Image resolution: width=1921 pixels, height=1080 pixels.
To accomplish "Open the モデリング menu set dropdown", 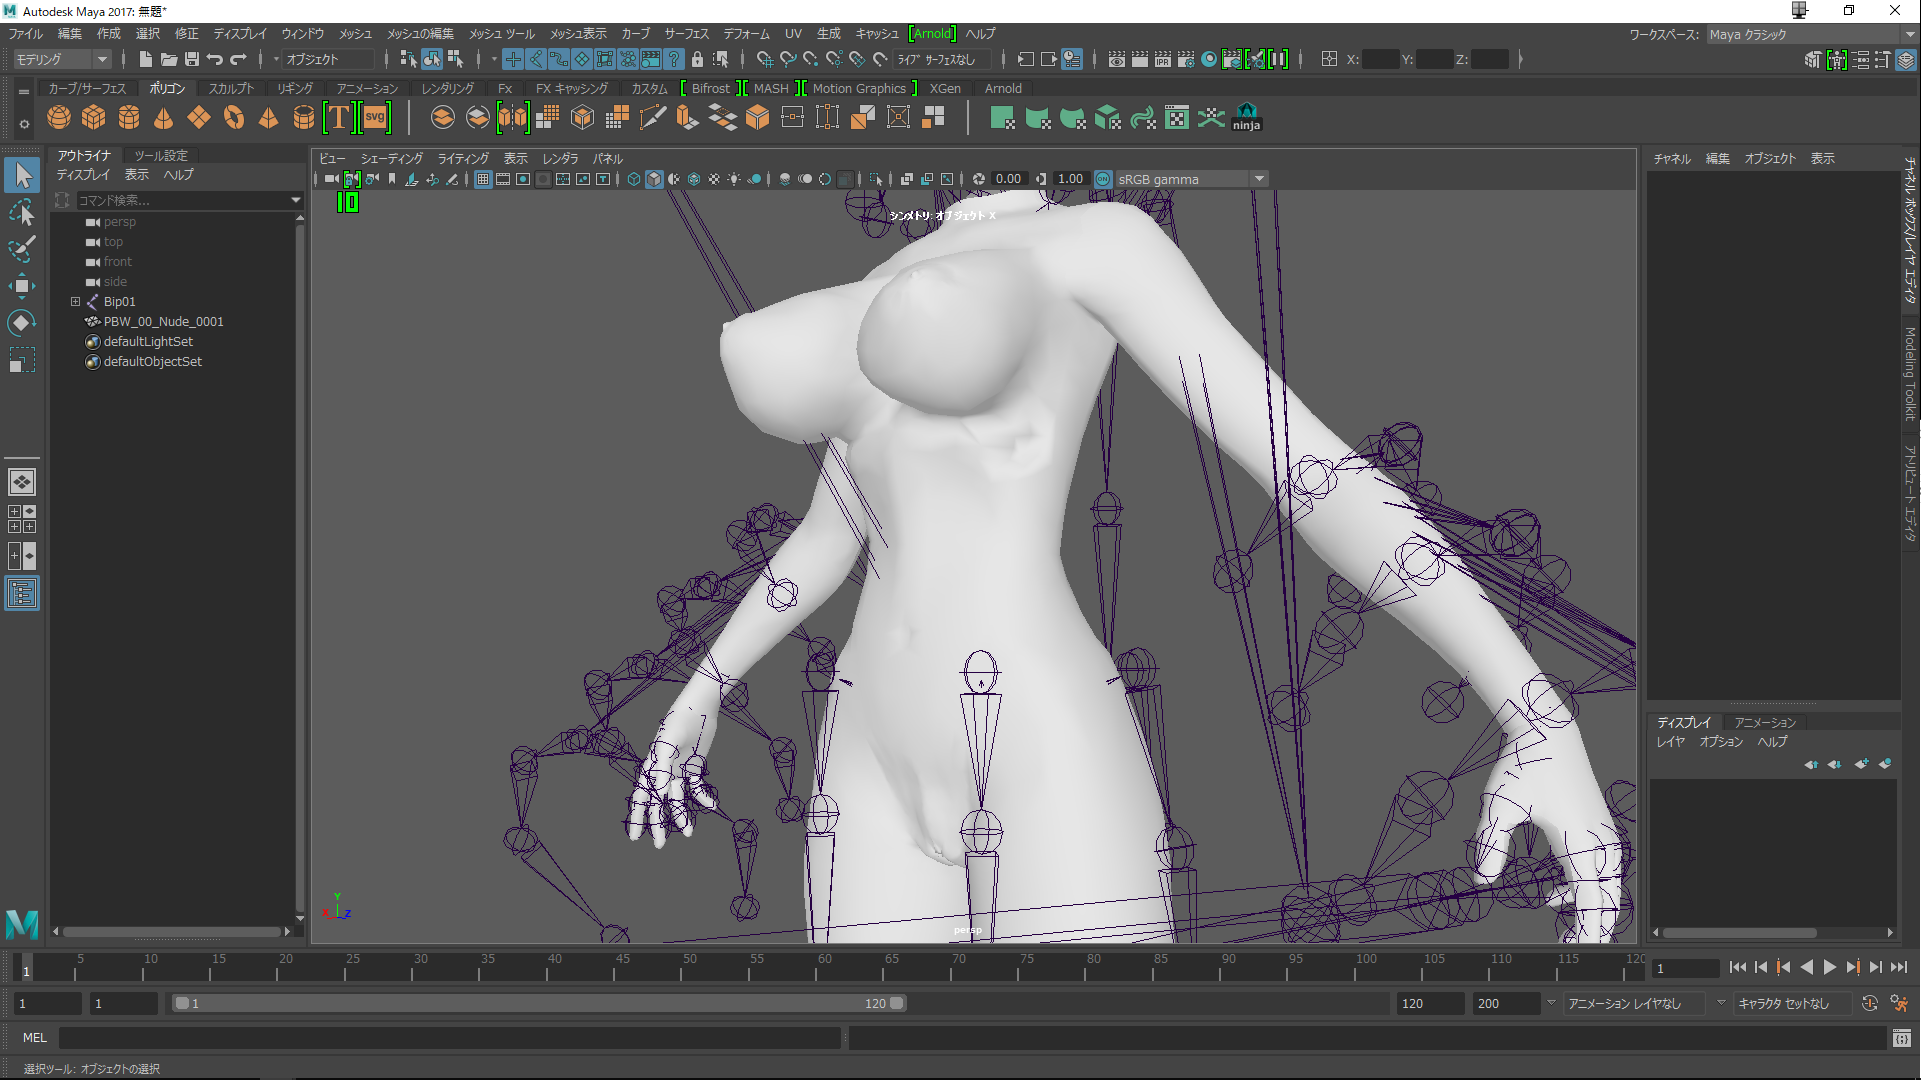I will 61,59.
